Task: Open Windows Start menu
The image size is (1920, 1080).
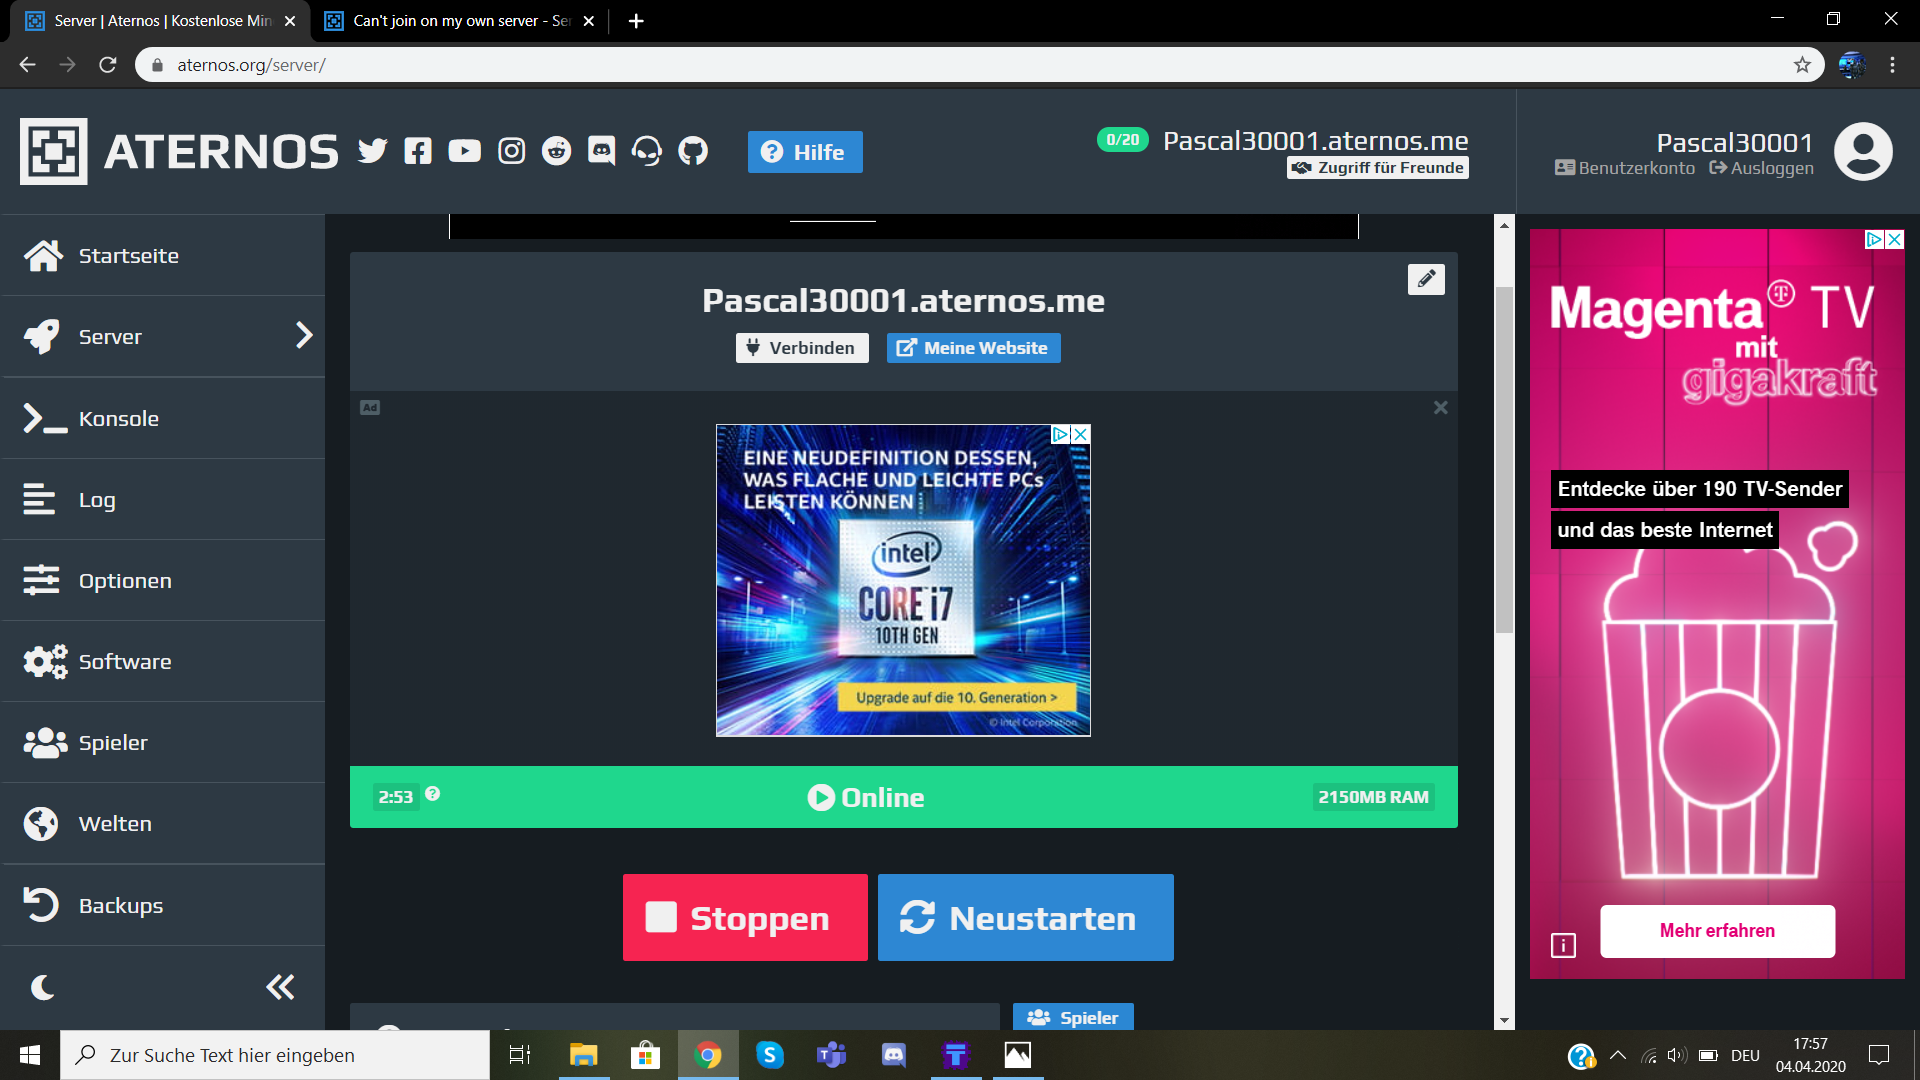Action: click(x=30, y=1055)
